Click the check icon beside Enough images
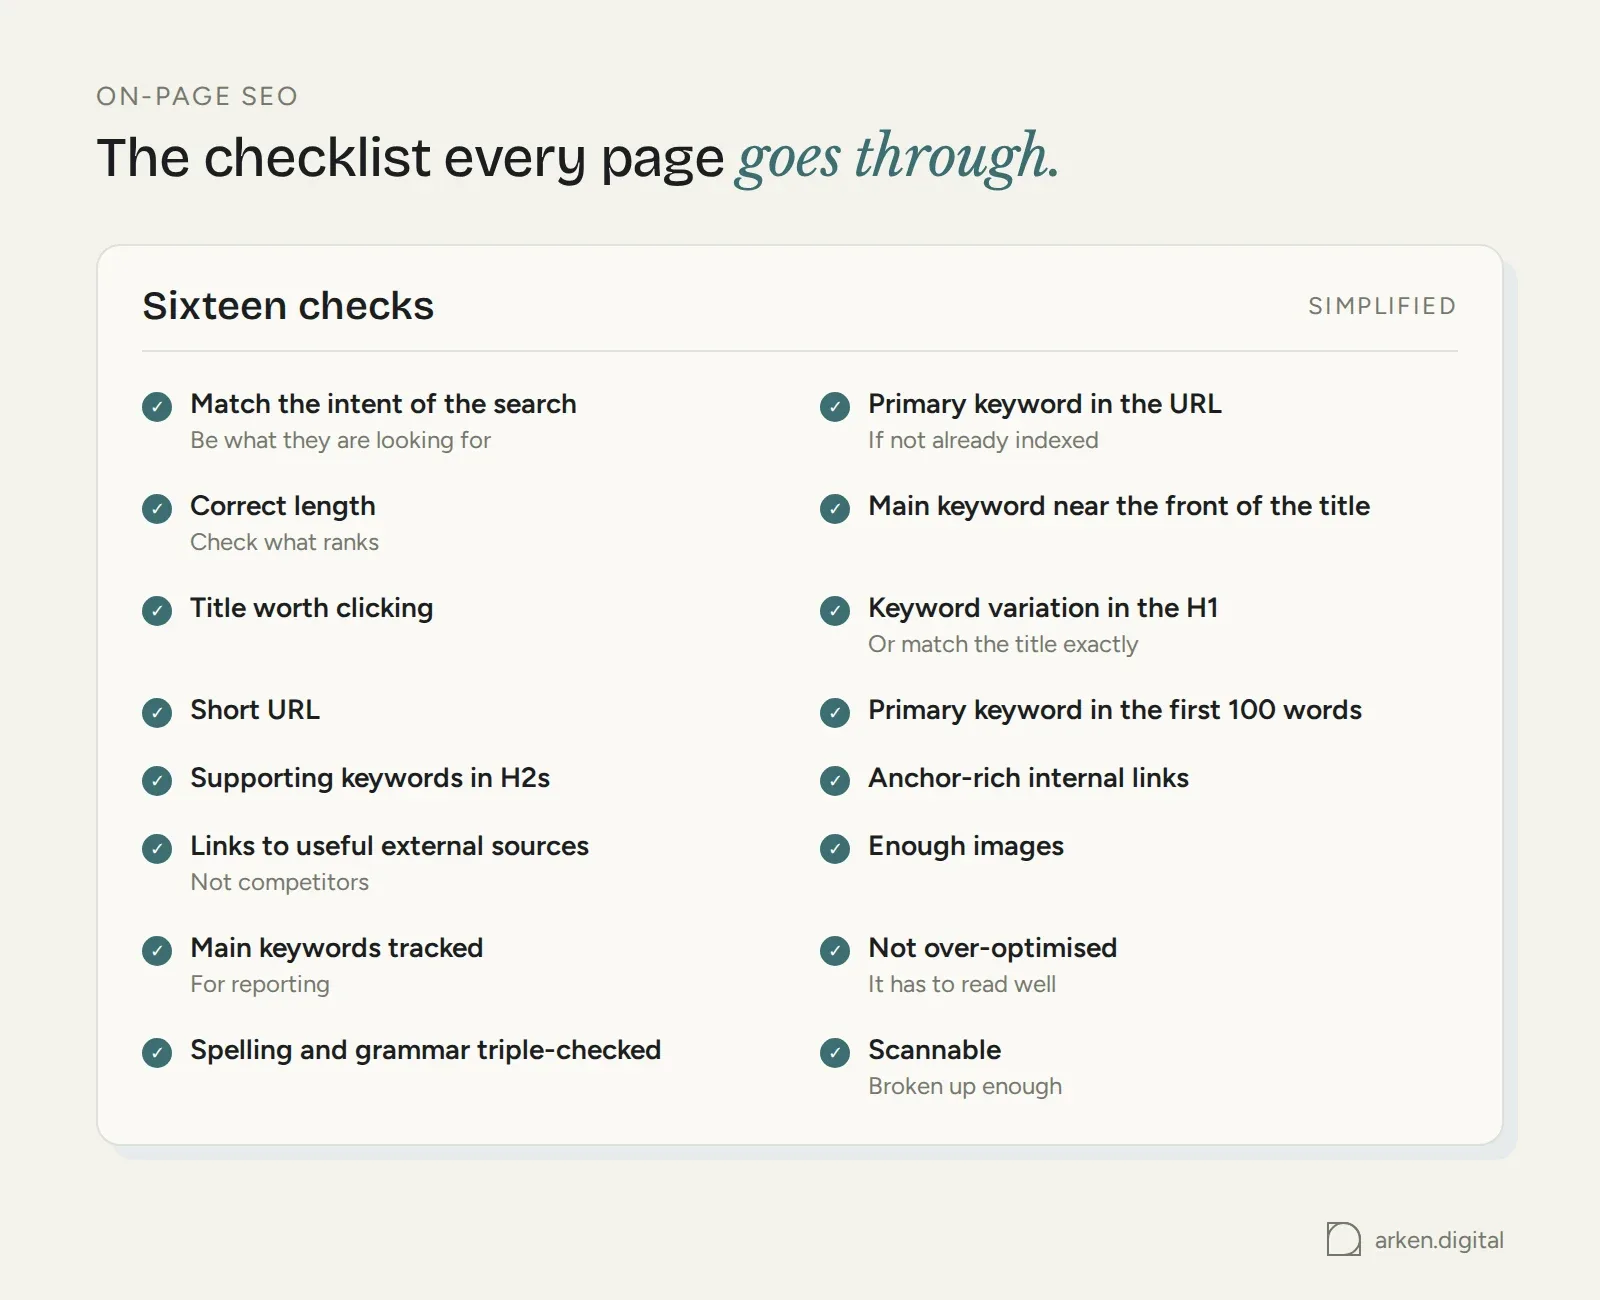The image size is (1600, 1300). 835,849
